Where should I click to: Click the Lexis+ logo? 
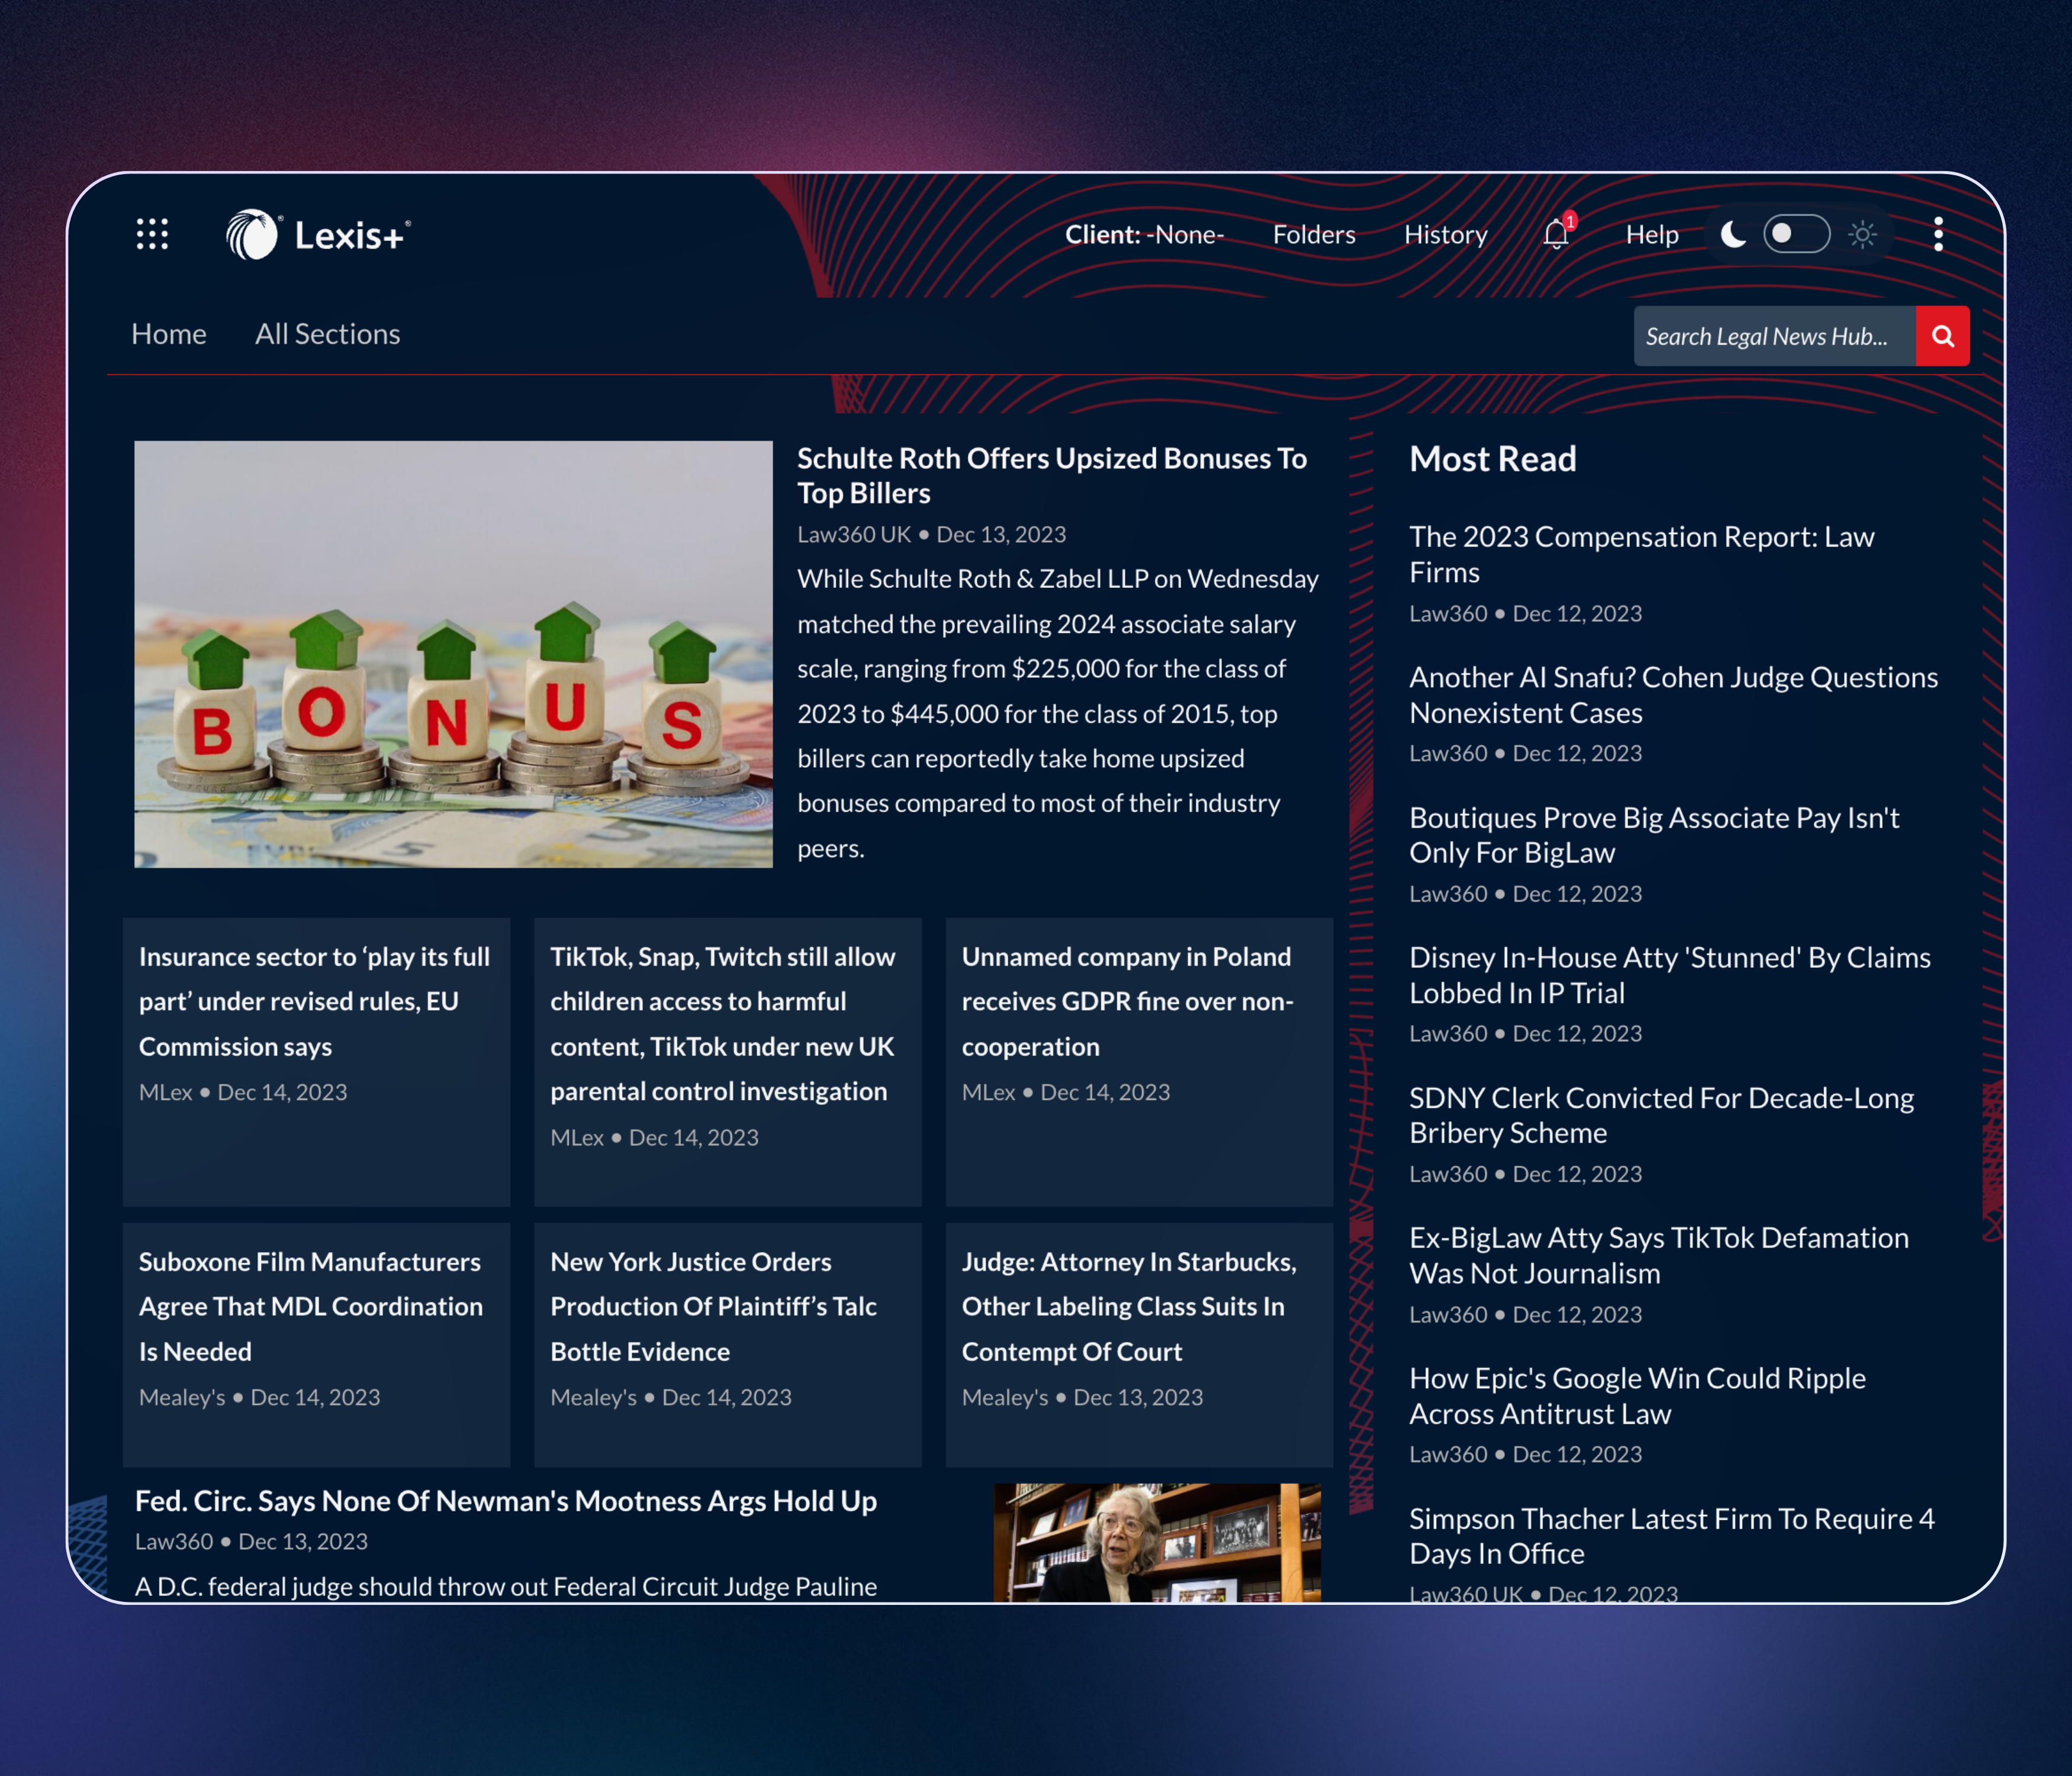pyautogui.click(x=318, y=235)
